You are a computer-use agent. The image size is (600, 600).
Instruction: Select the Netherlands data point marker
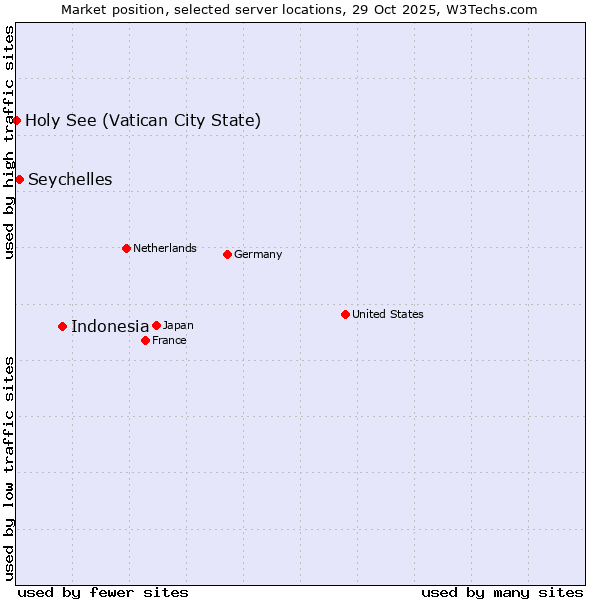tap(126, 248)
